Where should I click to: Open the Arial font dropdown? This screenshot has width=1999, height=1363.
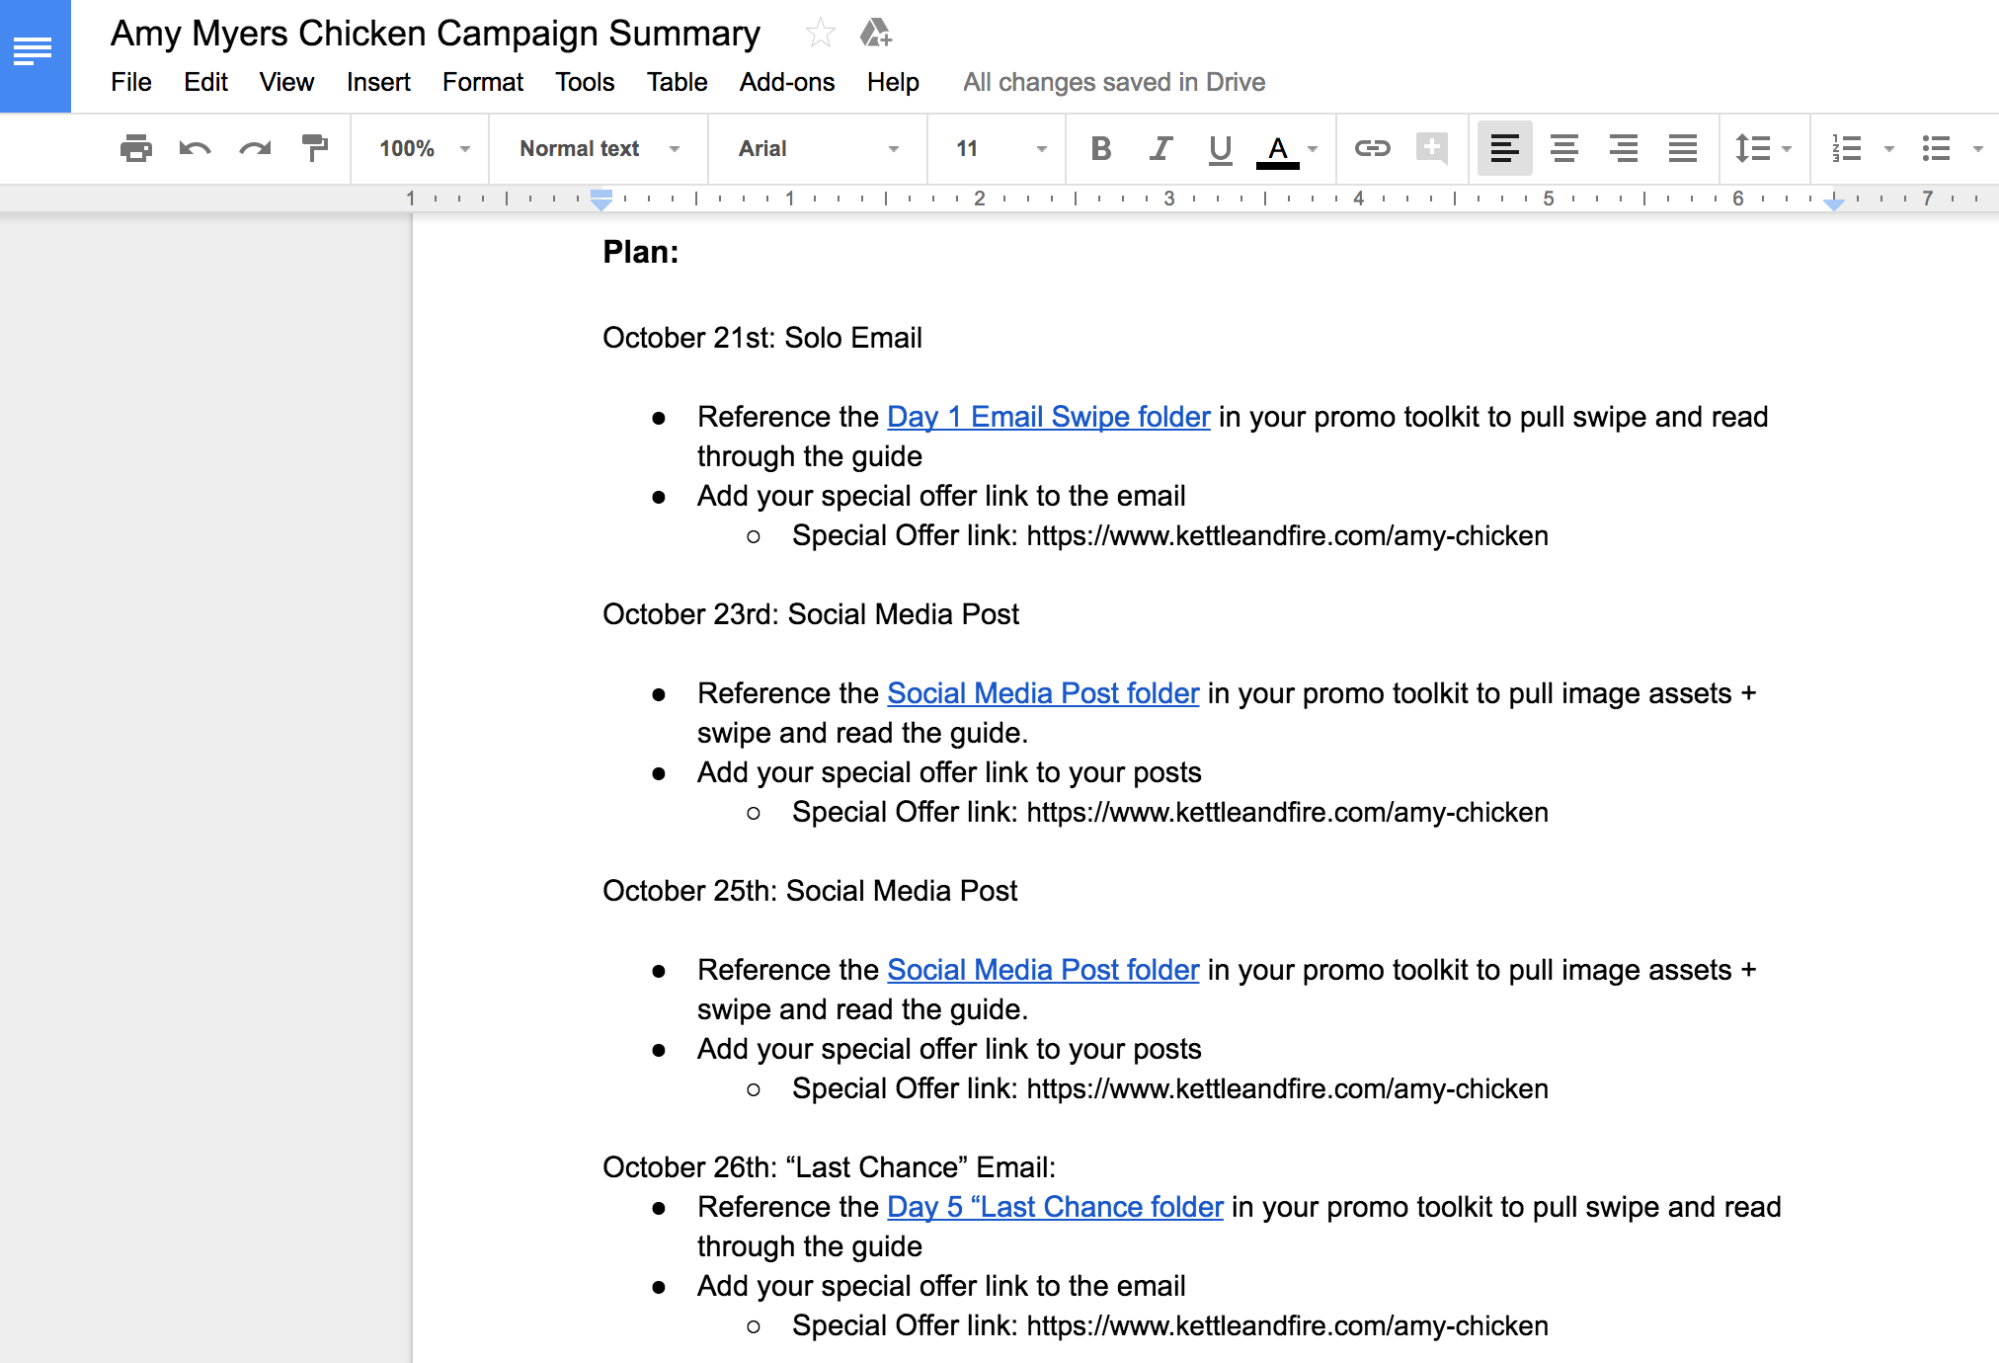pos(818,148)
